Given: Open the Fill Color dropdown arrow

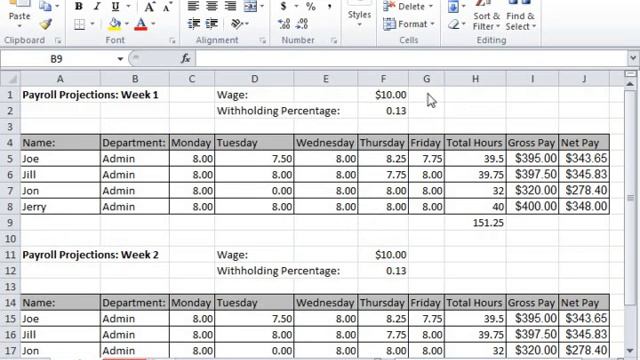Looking at the screenshot, I should [127, 24].
